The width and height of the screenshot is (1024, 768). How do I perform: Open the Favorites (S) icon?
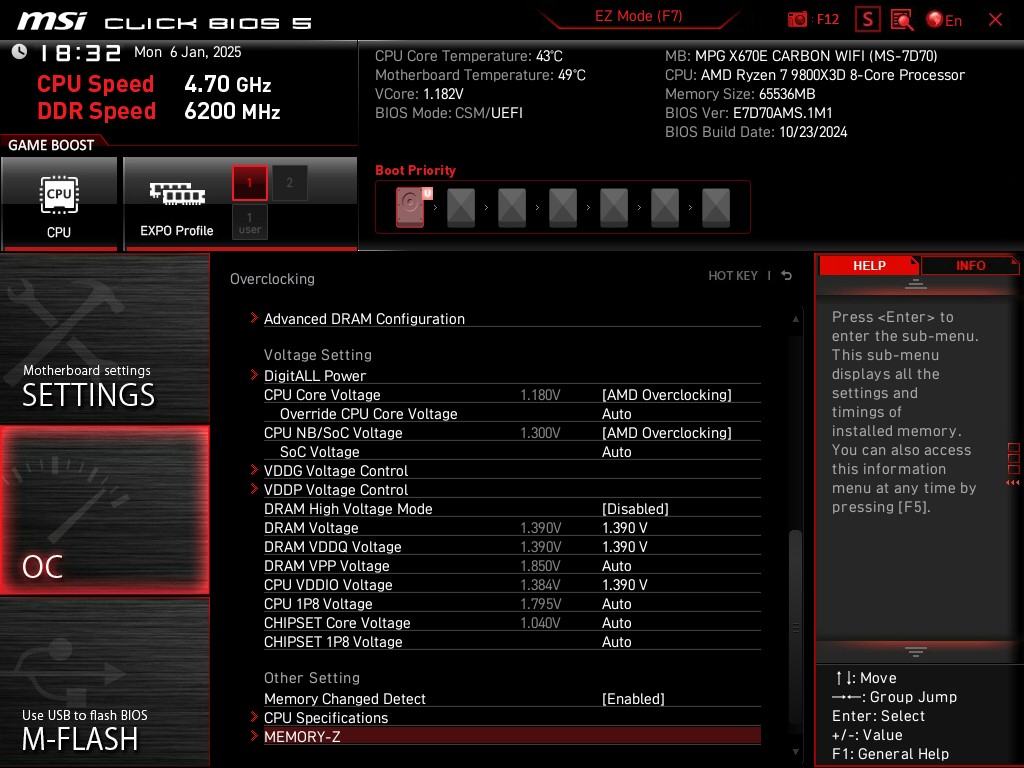click(x=867, y=20)
